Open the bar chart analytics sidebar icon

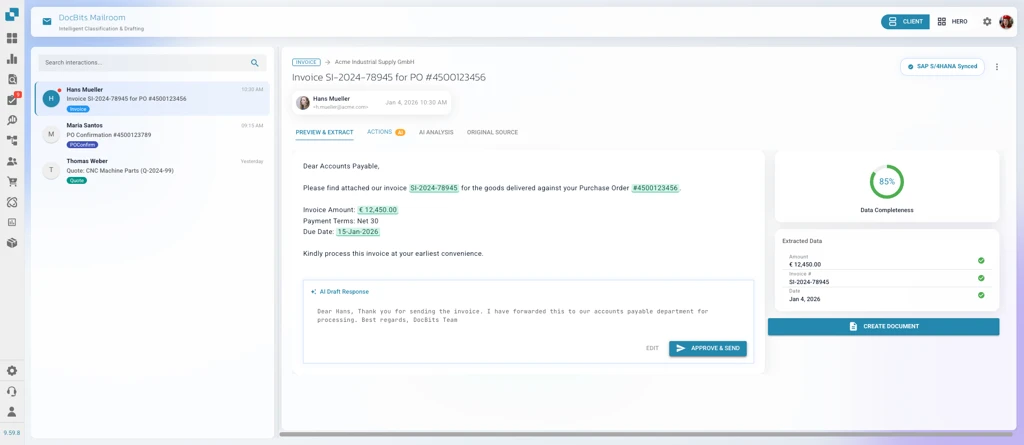pyautogui.click(x=12, y=59)
